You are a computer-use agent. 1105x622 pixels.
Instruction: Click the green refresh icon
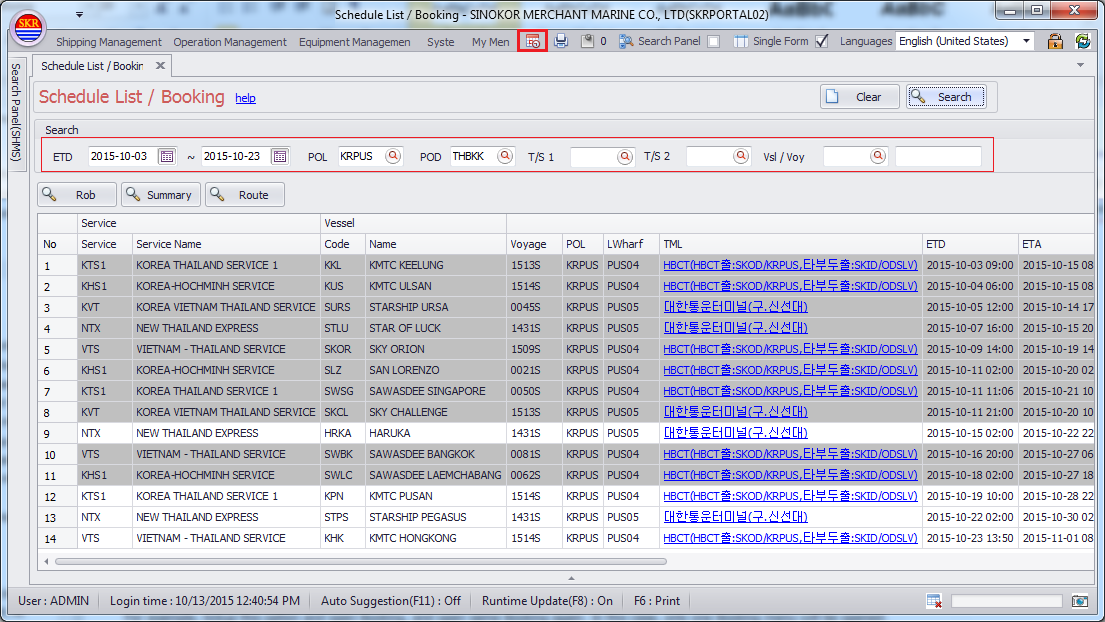point(1083,41)
